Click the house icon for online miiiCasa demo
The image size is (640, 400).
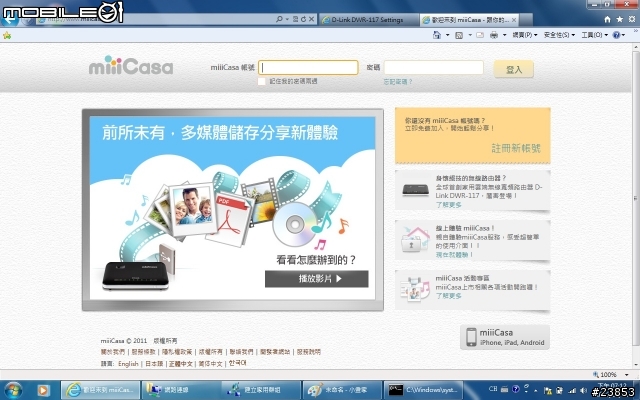(416, 240)
